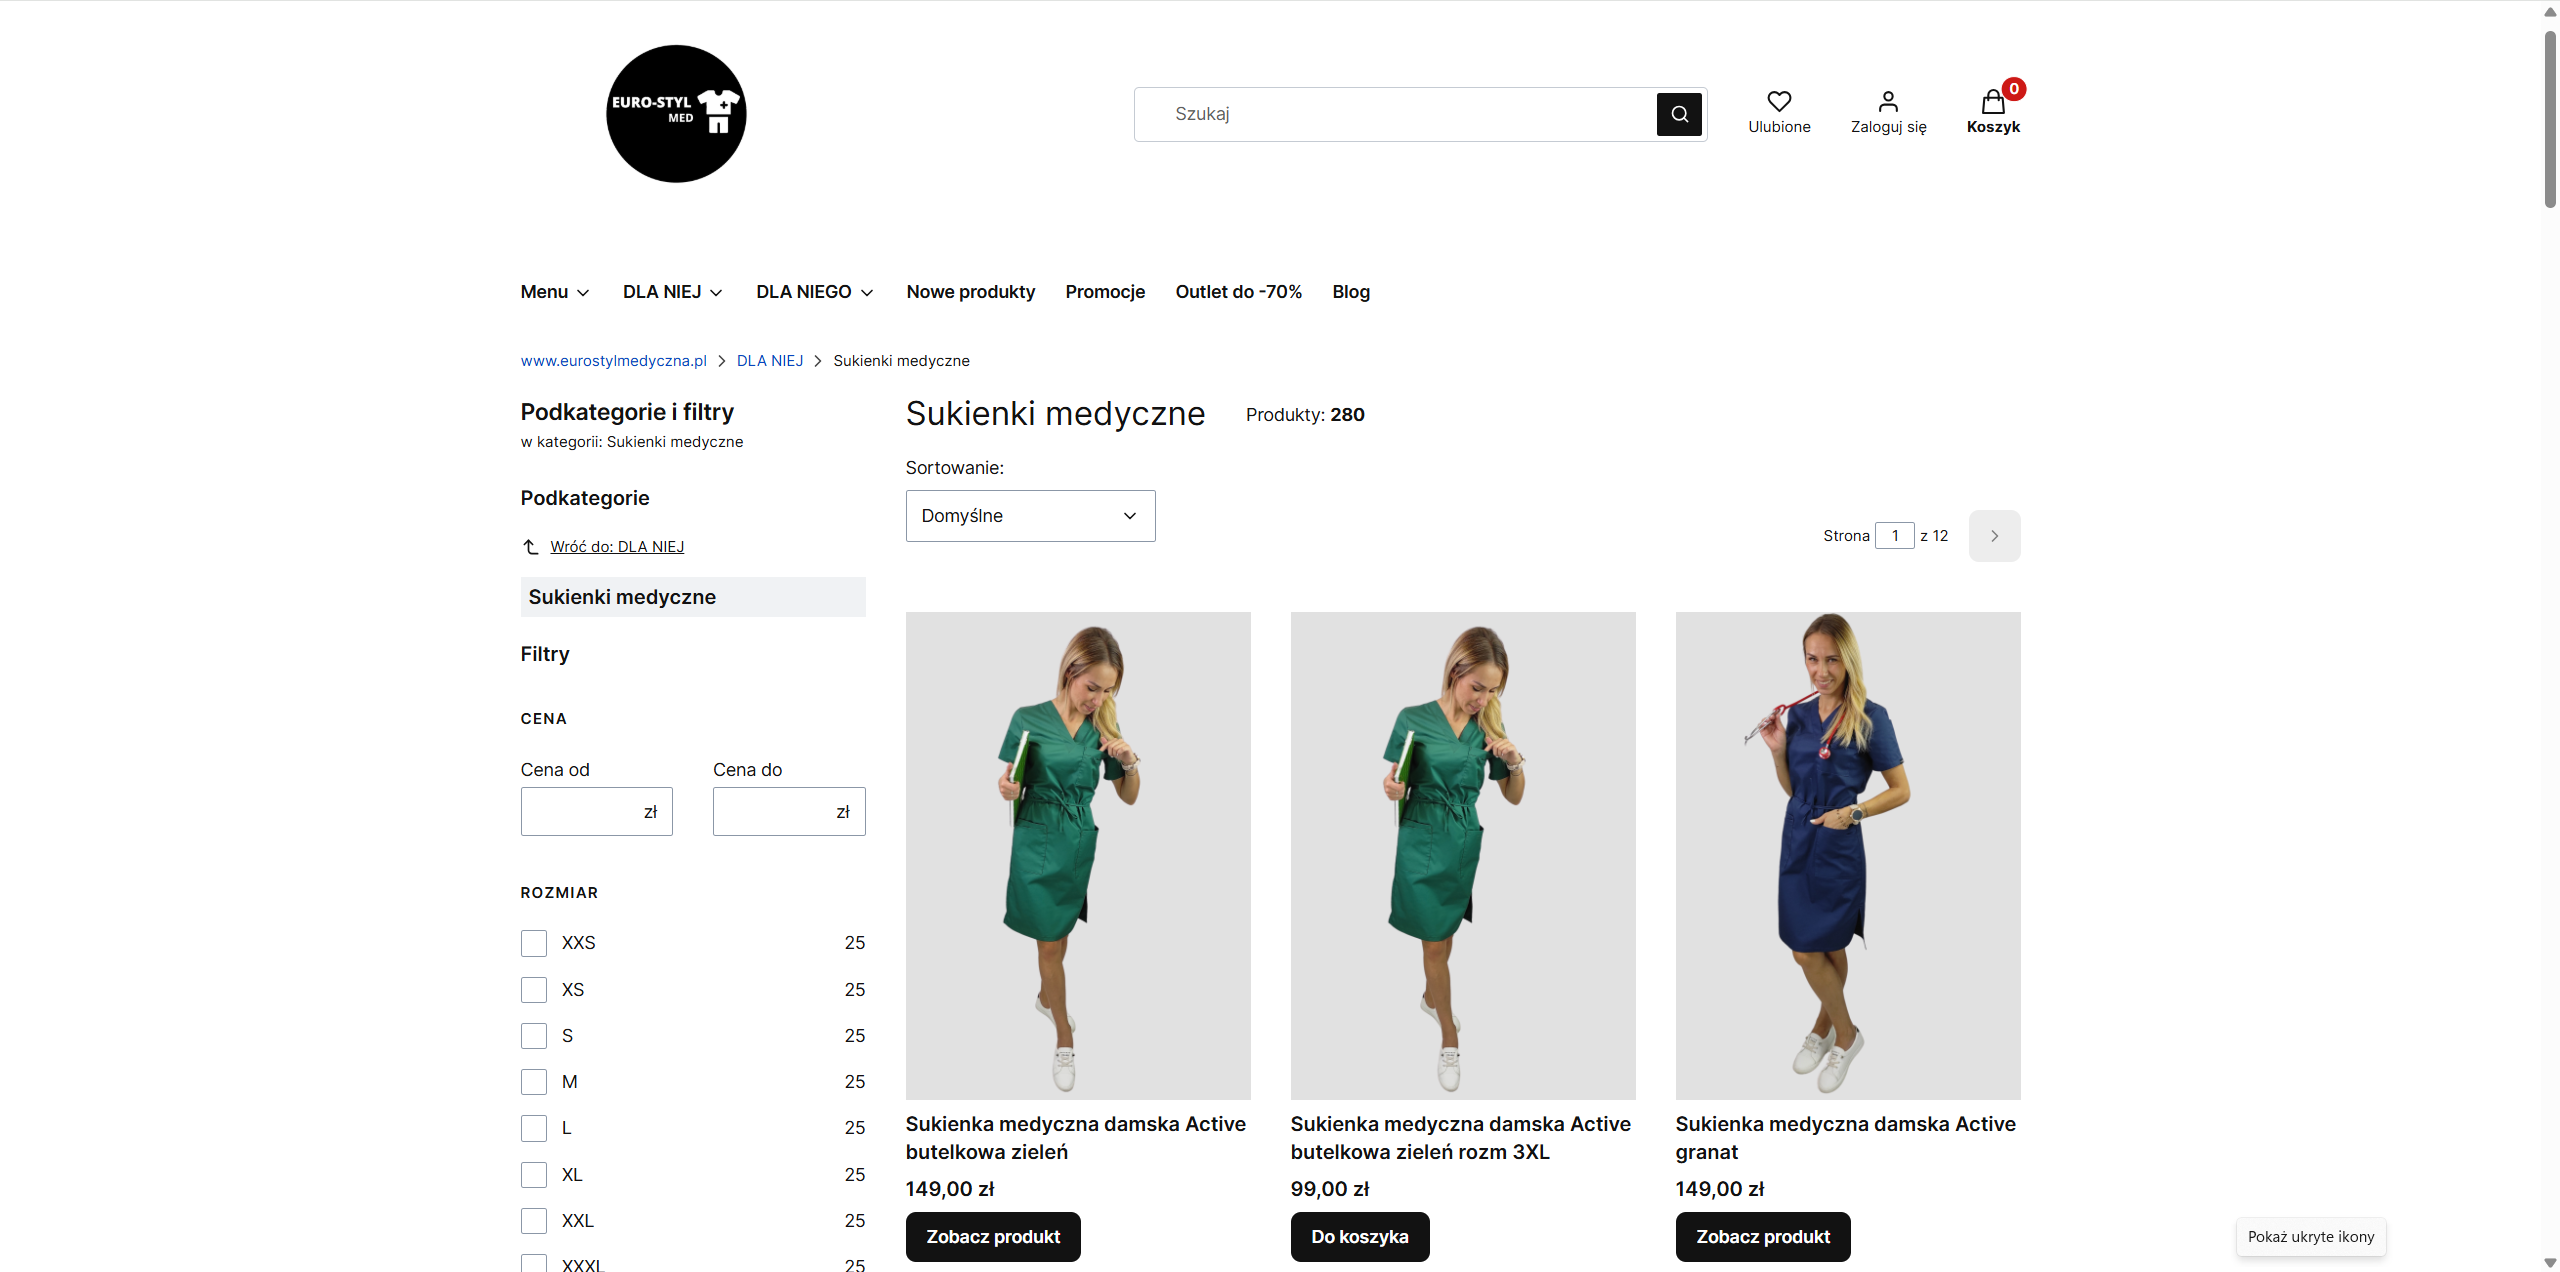The image size is (2560, 1272).
Task: Open breadcrumb link www.eurostylmedyczna.pl
Action: point(613,360)
